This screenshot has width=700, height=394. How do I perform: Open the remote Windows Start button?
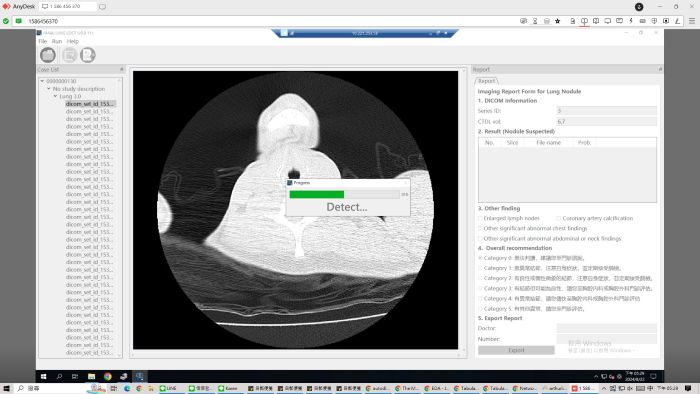pos(44,376)
